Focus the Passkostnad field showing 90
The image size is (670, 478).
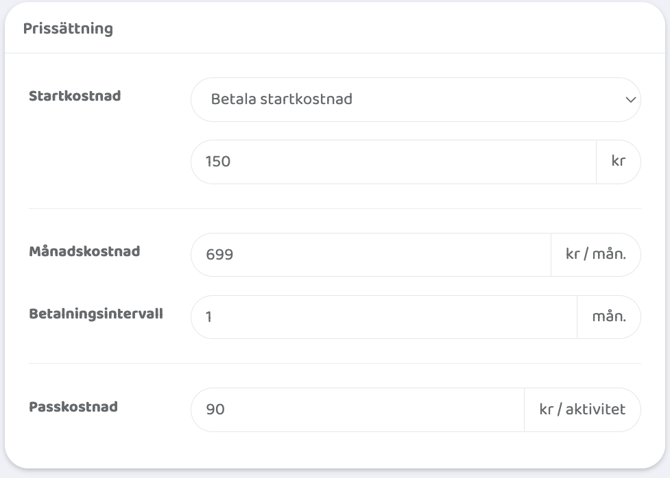coord(357,410)
